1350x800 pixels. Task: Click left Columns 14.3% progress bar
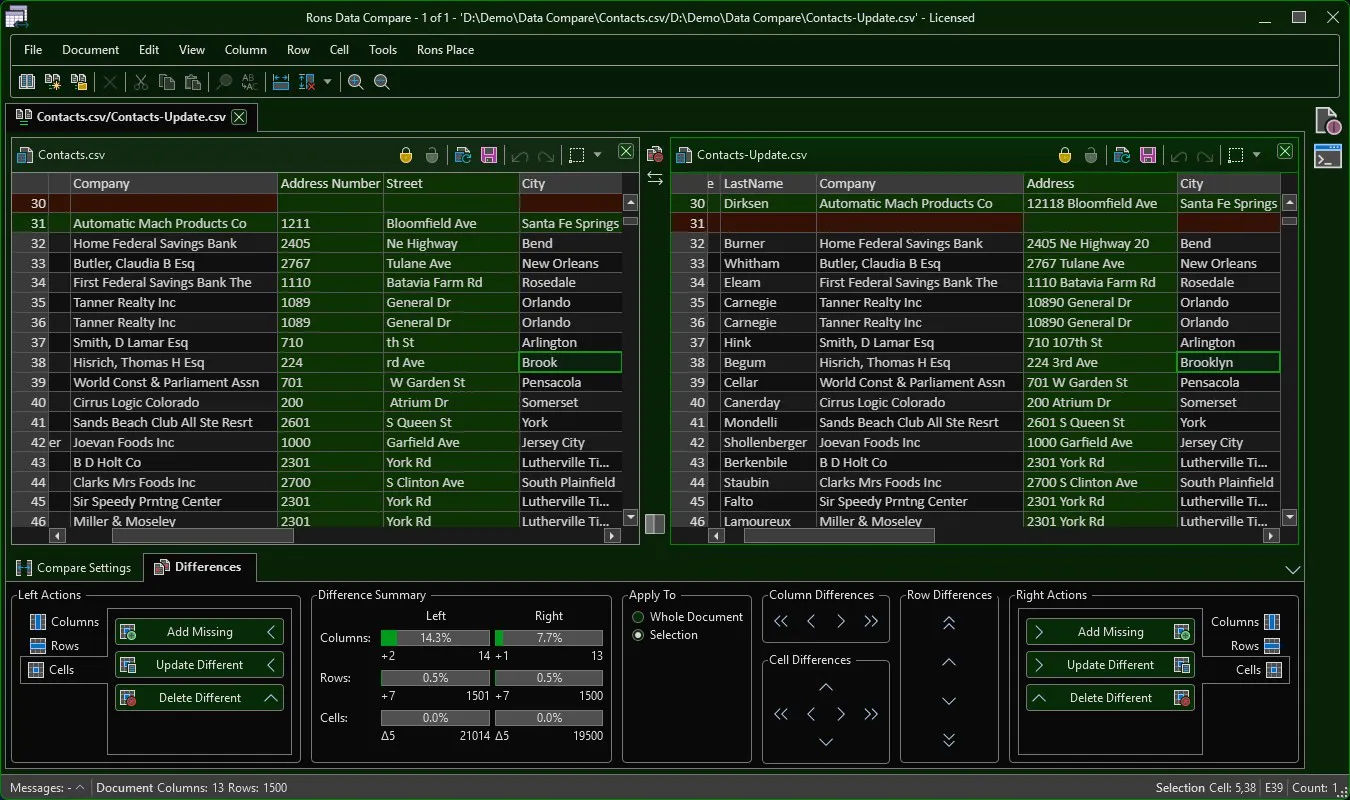coord(435,638)
